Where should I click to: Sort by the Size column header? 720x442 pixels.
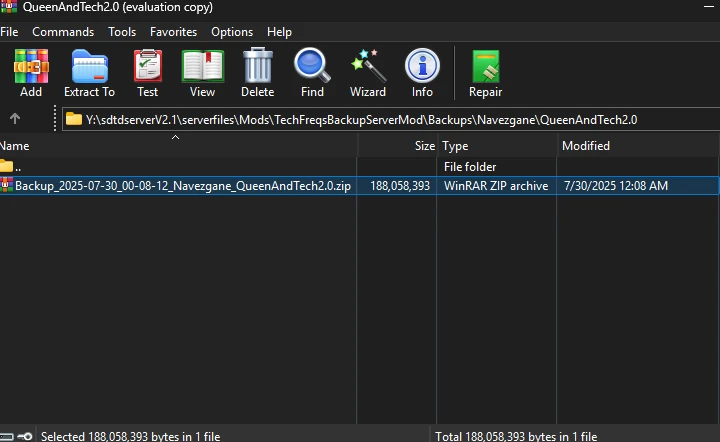click(x=398, y=146)
